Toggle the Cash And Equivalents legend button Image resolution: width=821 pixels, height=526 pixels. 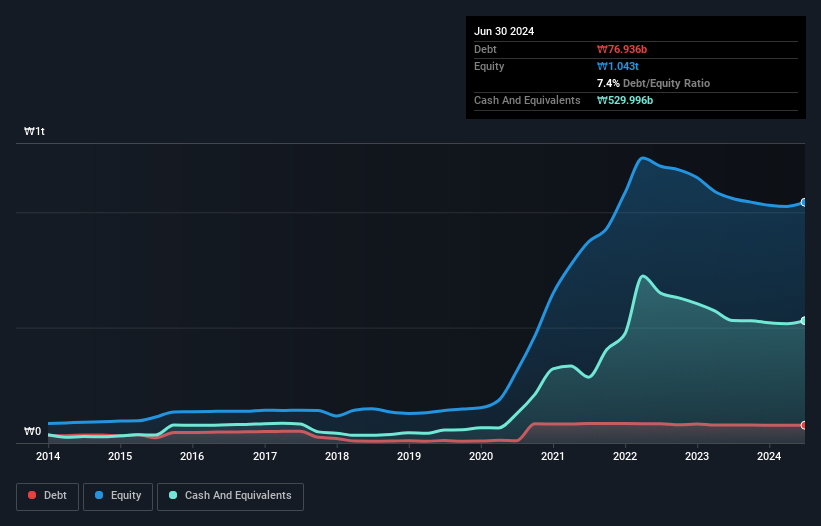[x=230, y=496]
